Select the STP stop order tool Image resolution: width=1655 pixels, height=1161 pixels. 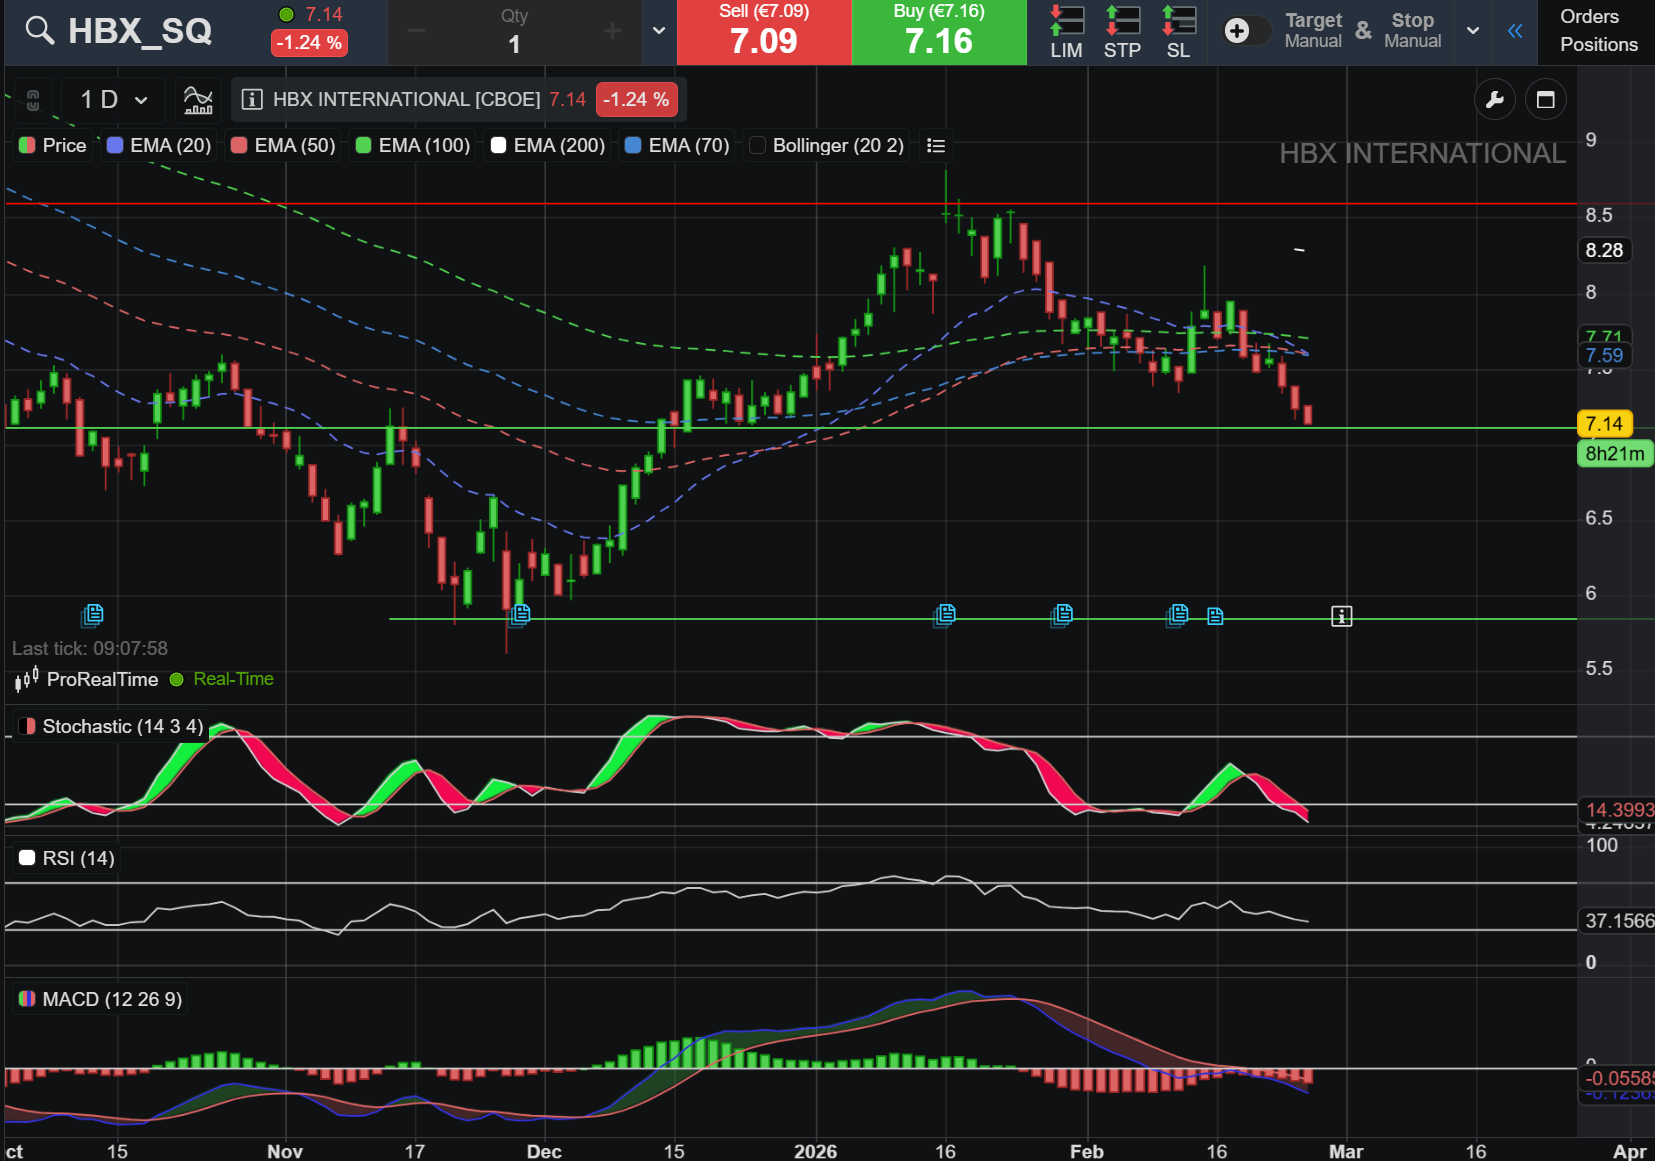[x=1122, y=32]
